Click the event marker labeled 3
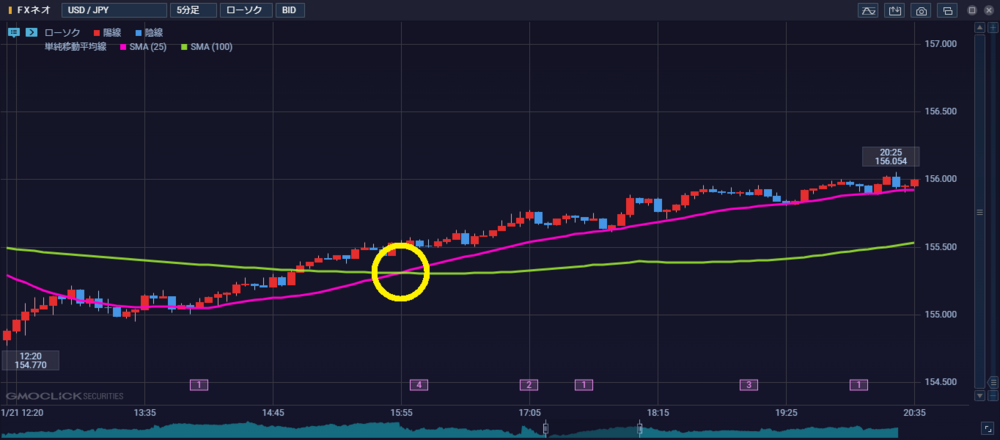The height and width of the screenshot is (440, 1000). [747, 384]
